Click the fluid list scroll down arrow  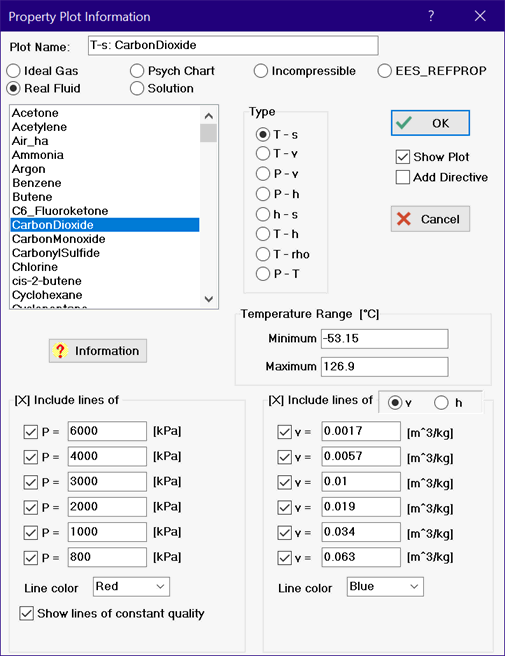[x=208, y=299]
